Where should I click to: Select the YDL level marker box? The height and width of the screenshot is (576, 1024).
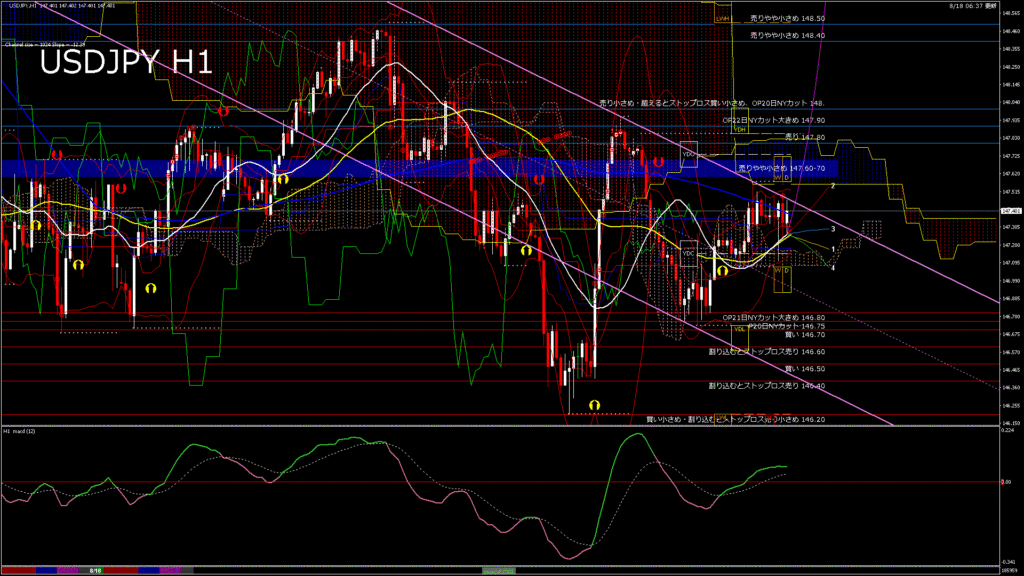click(x=738, y=328)
